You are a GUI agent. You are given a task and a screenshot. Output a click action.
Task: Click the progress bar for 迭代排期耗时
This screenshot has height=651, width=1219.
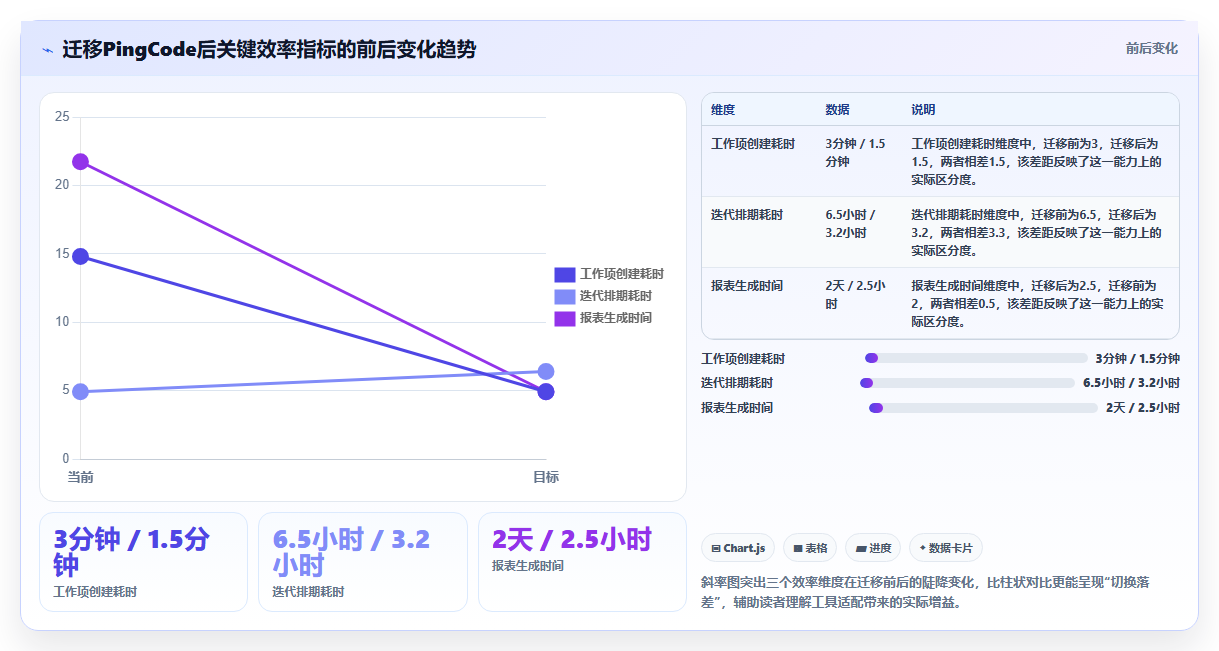967,383
